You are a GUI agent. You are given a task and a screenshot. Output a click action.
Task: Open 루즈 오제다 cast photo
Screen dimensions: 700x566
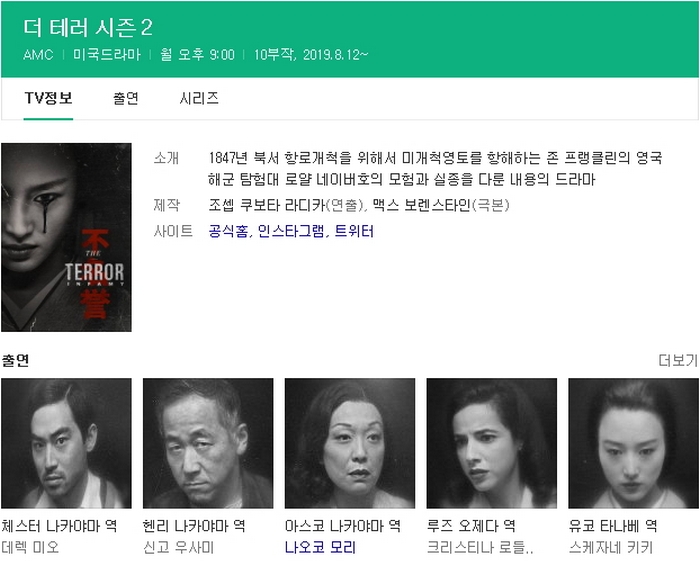point(492,443)
